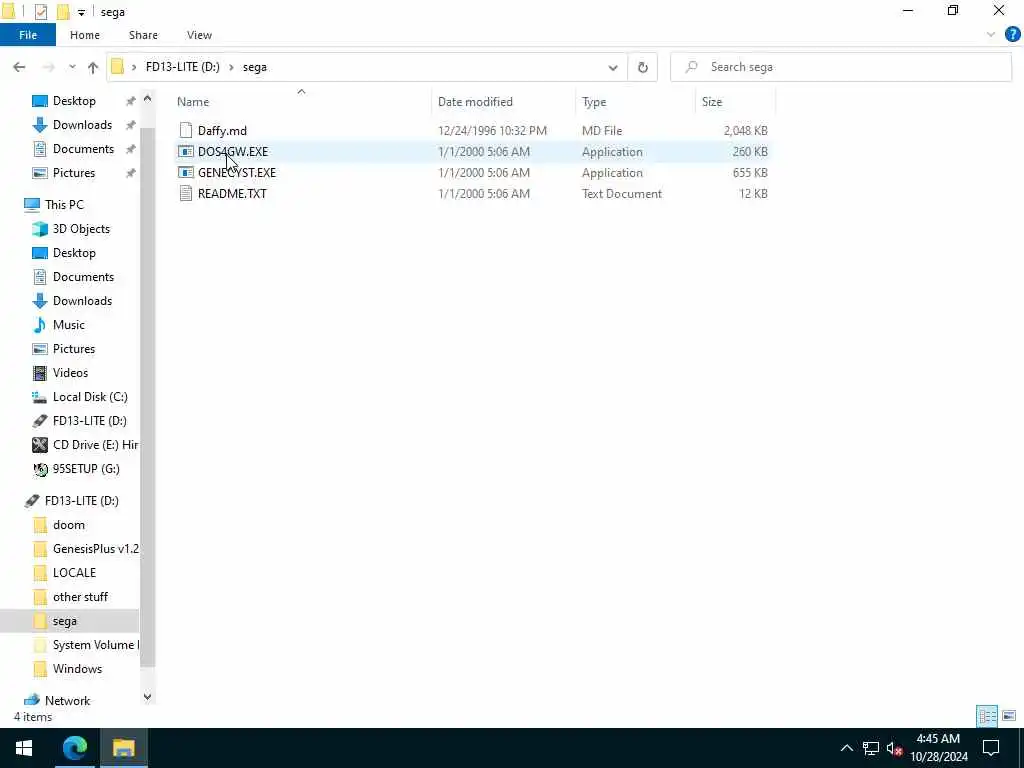This screenshot has height=768, width=1024.
Task: Switch to the Home ribbon tab
Action: pos(85,35)
